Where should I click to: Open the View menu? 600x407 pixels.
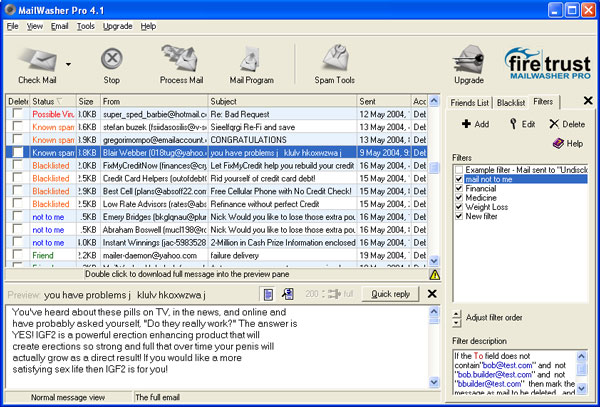(x=34, y=26)
